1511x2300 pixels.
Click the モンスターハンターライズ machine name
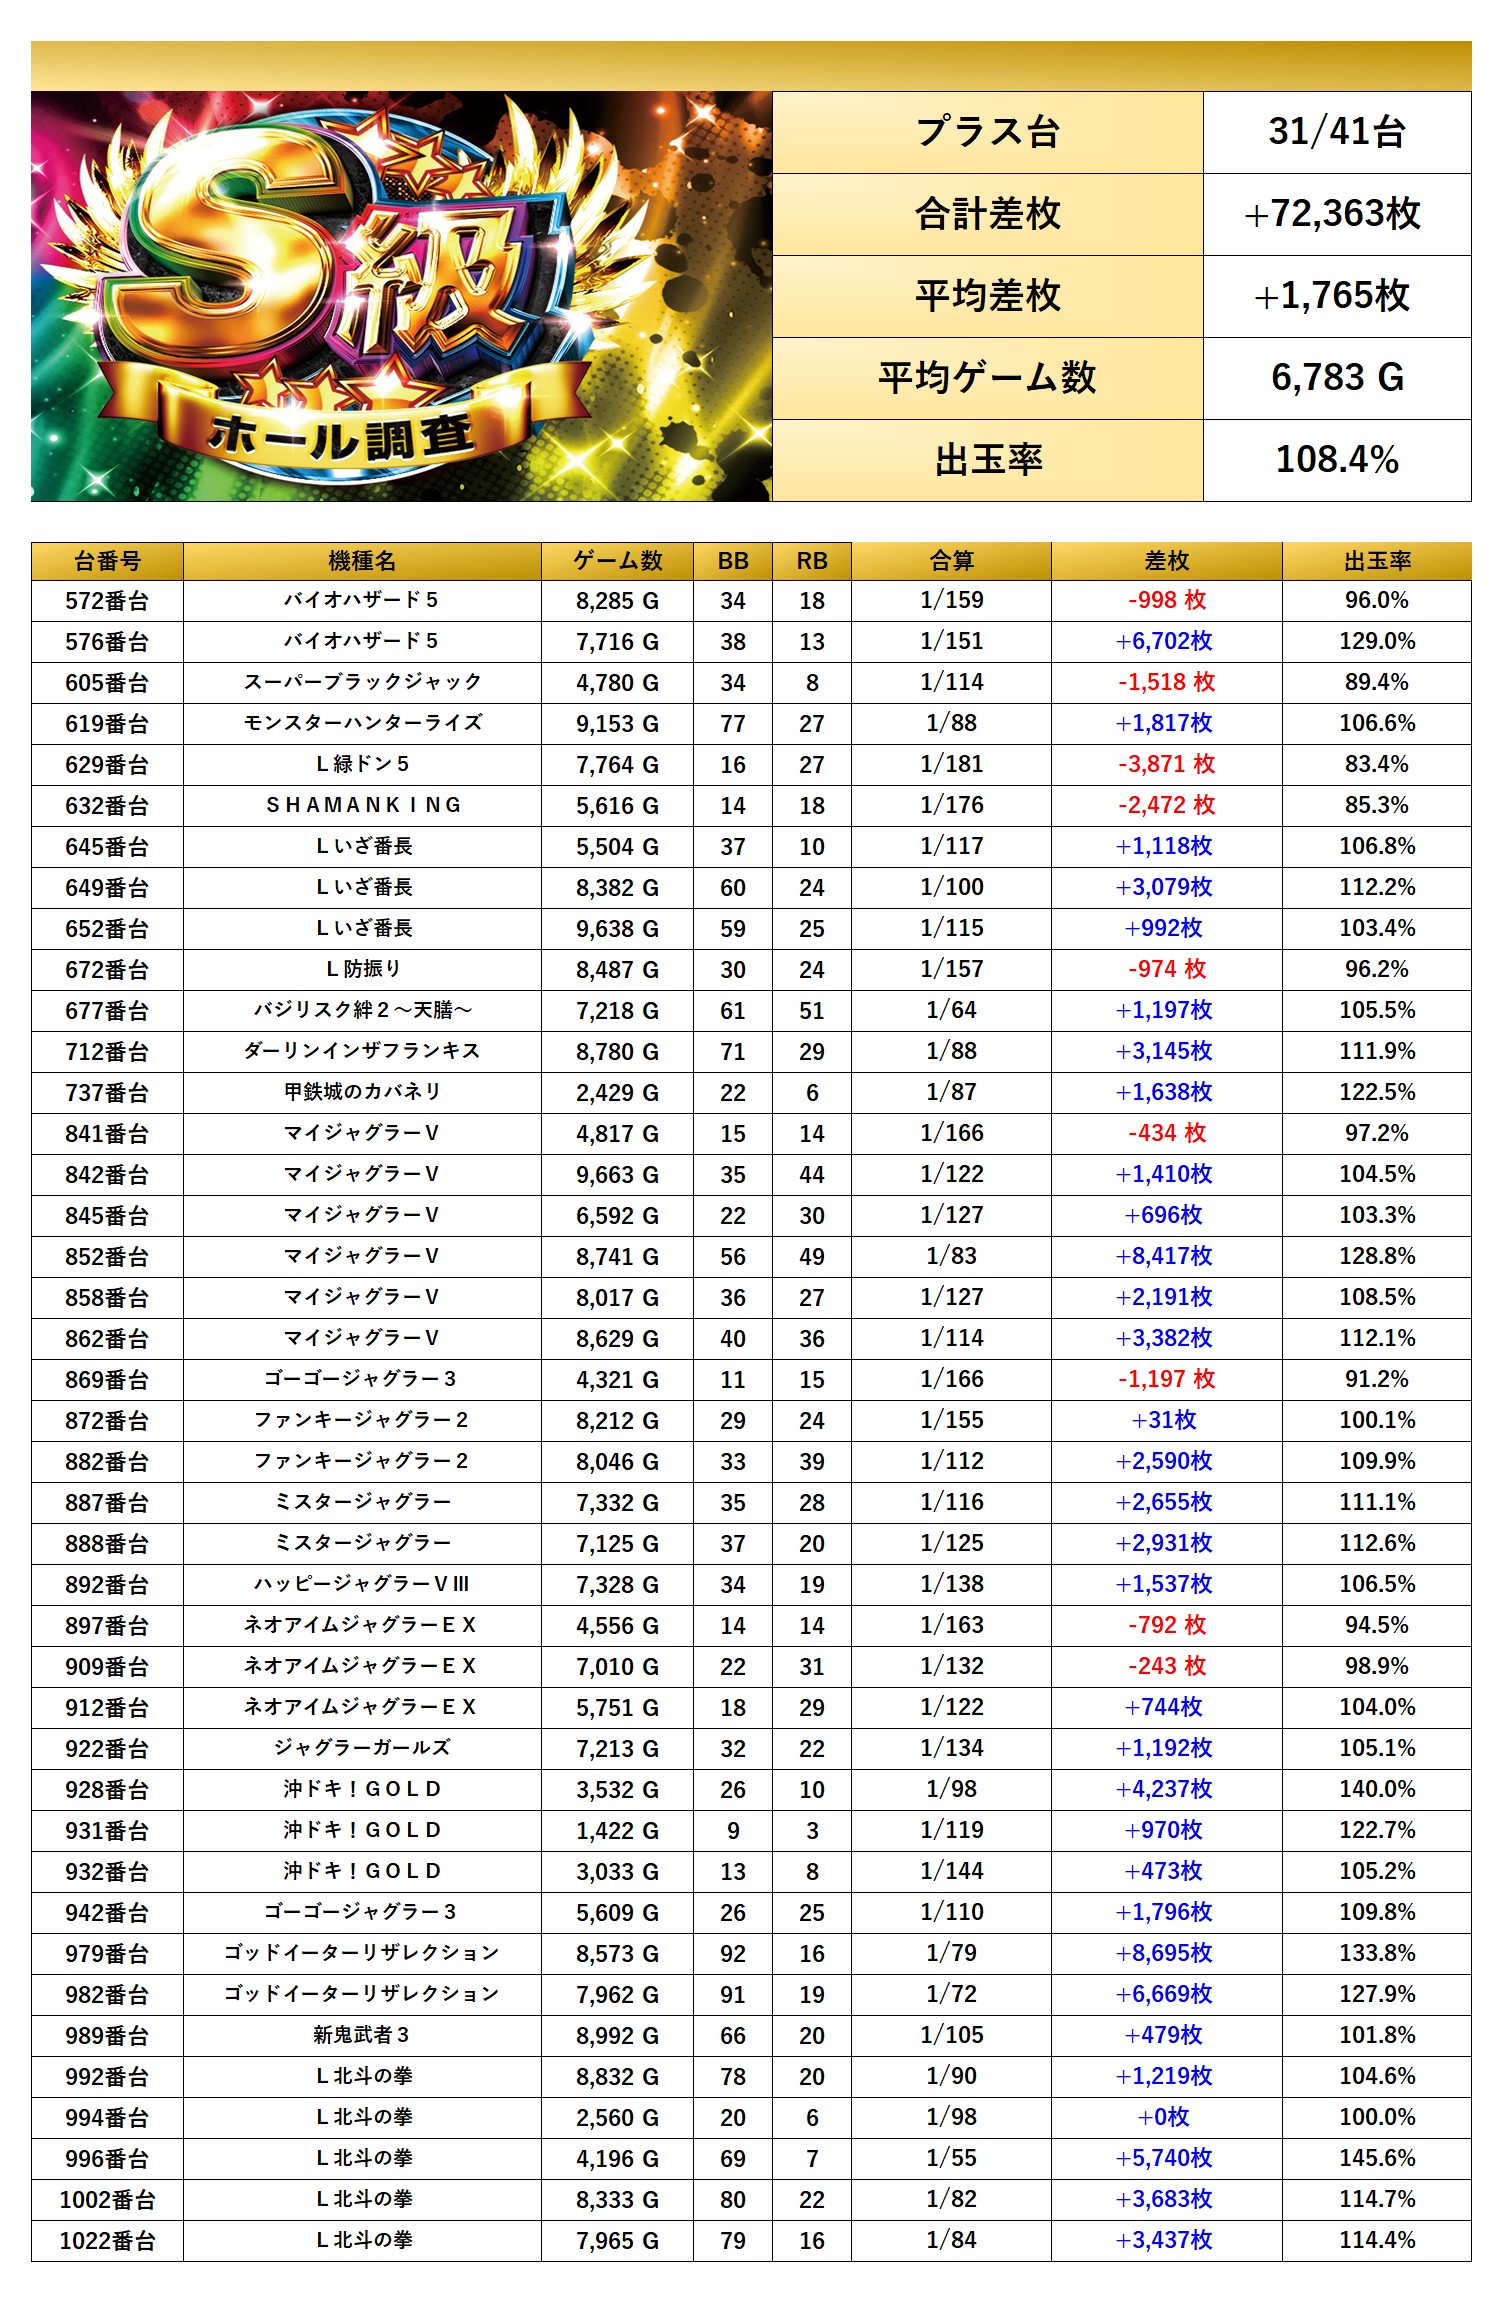click(x=362, y=723)
